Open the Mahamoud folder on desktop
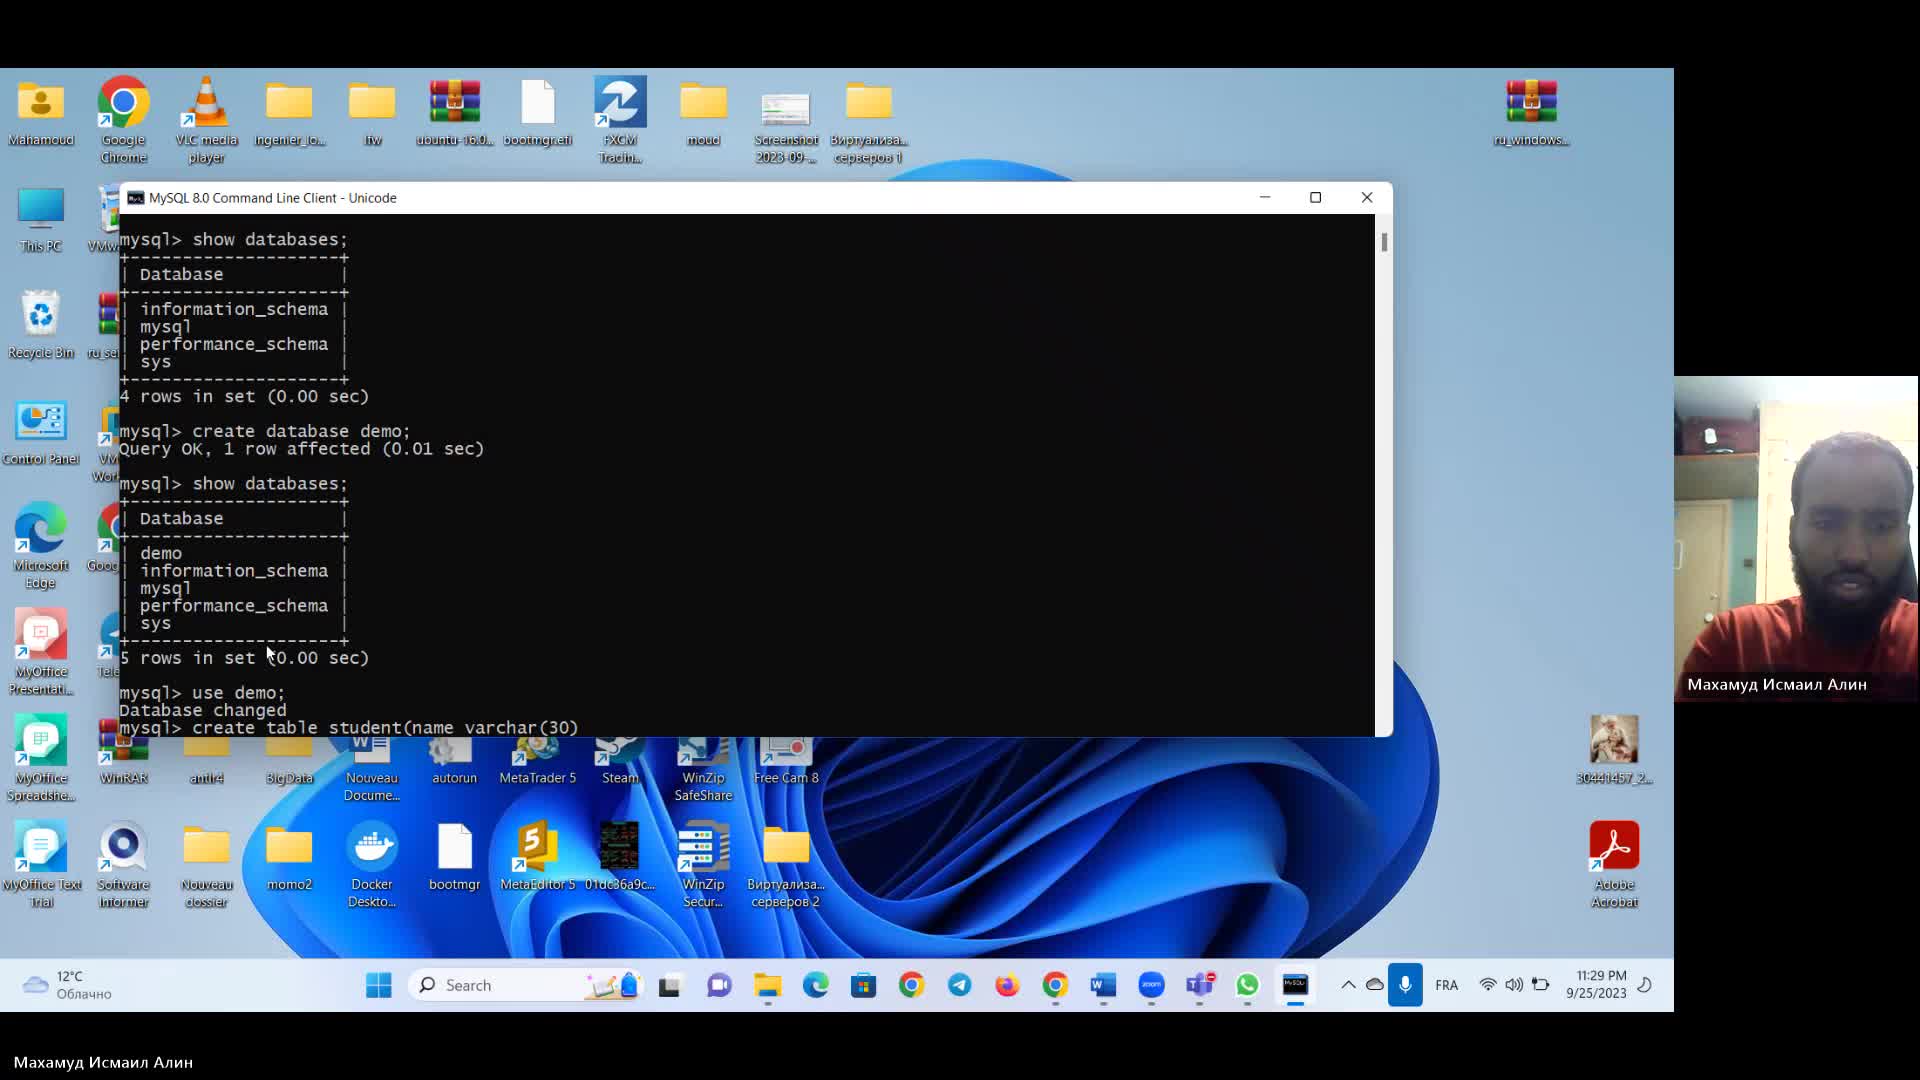This screenshot has height=1080, width=1920. pyautogui.click(x=41, y=113)
